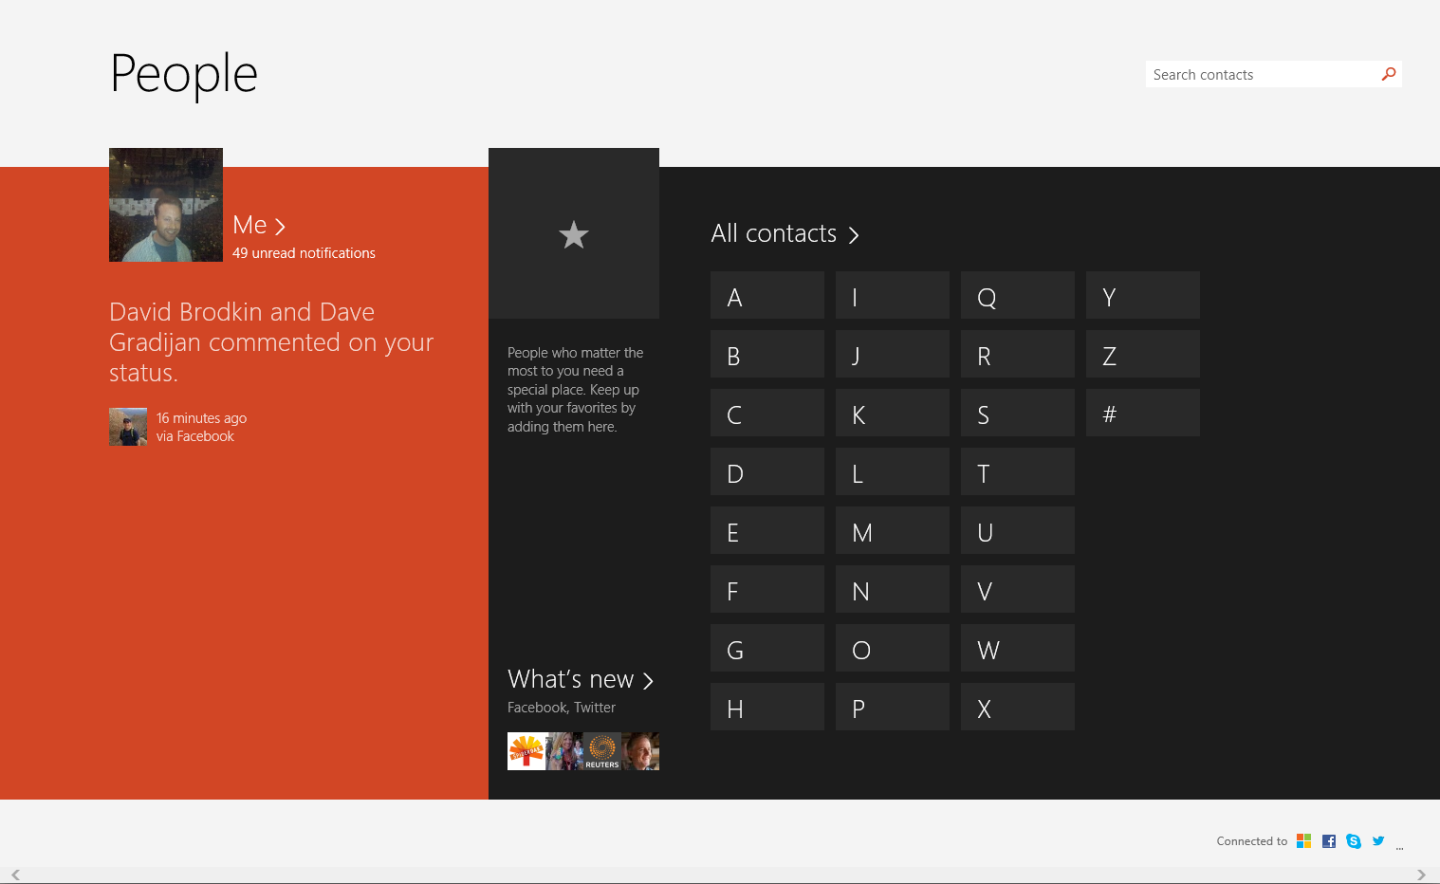Click inside the Search contacts field
Image resolution: width=1440 pixels, height=884 pixels.
[x=1250, y=73]
